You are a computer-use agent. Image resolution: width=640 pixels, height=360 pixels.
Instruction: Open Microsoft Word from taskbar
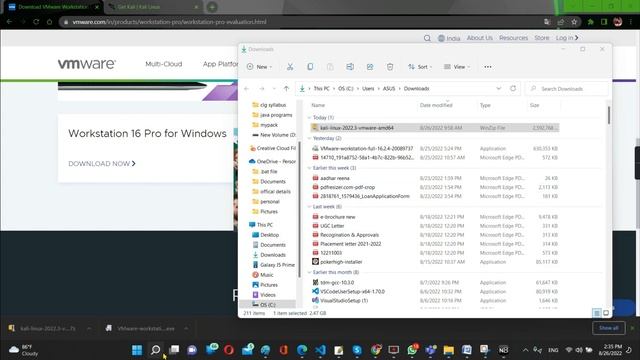click(x=467, y=350)
